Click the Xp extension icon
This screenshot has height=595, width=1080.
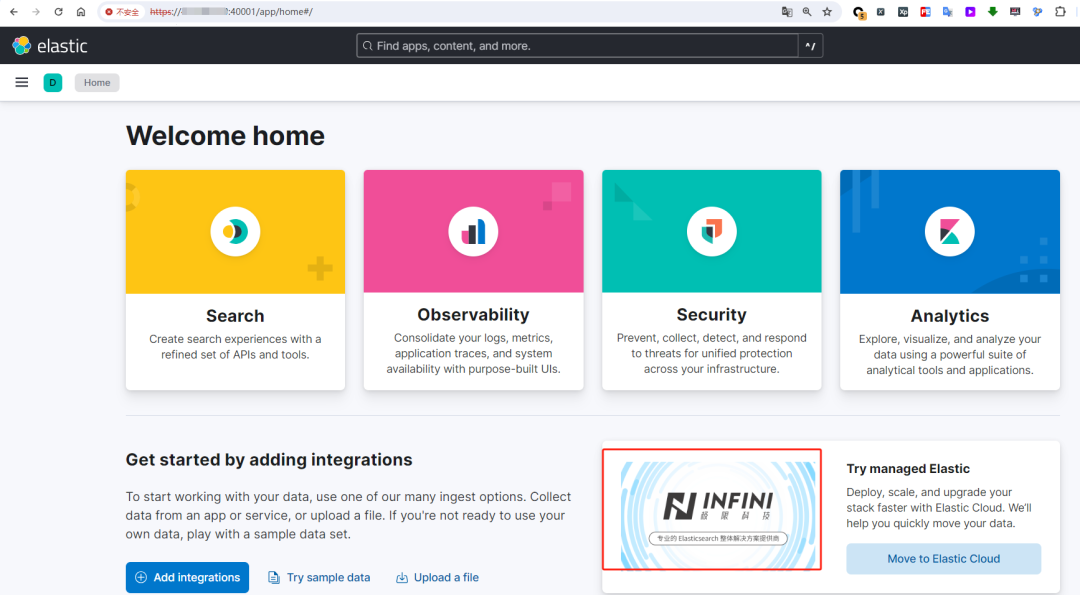tap(903, 12)
